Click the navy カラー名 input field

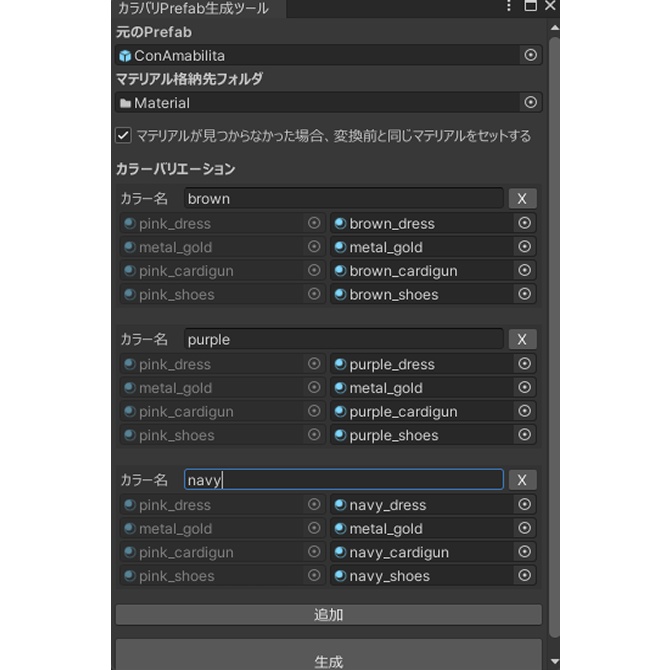[344, 479]
